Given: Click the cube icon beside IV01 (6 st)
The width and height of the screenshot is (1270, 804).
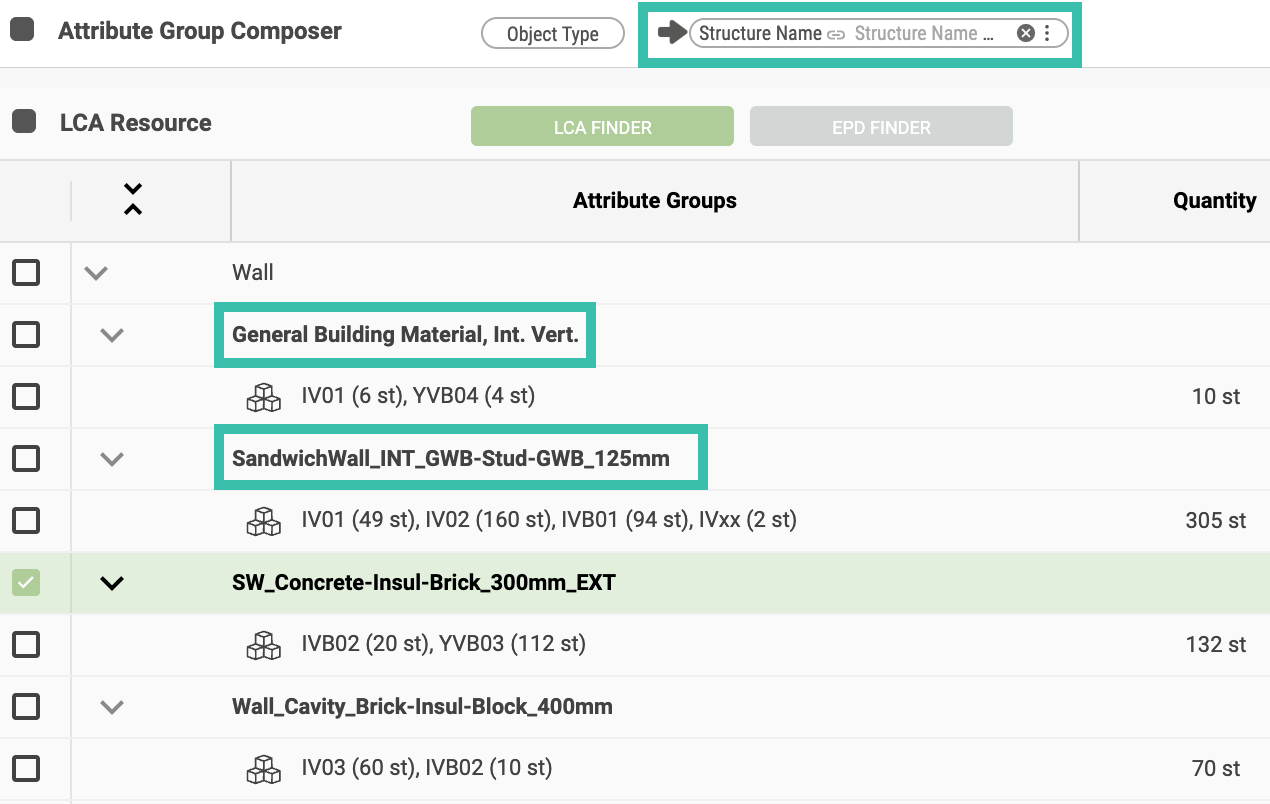Looking at the screenshot, I should click(264, 397).
